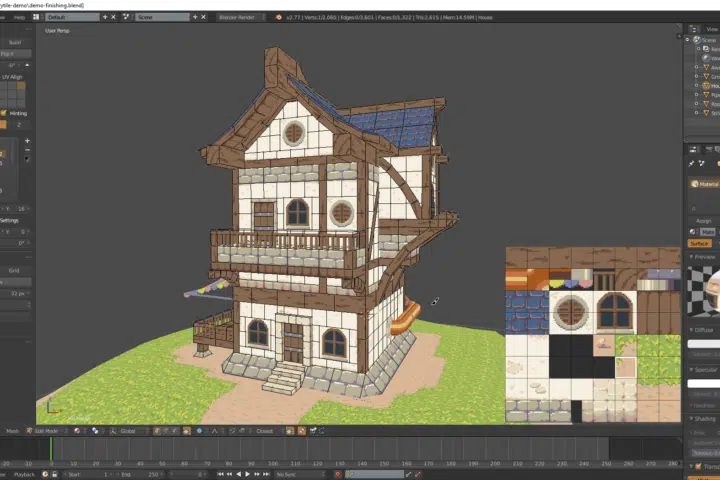Open the properties editor type icon
This screenshot has height=480, width=720.
(x=693, y=149)
